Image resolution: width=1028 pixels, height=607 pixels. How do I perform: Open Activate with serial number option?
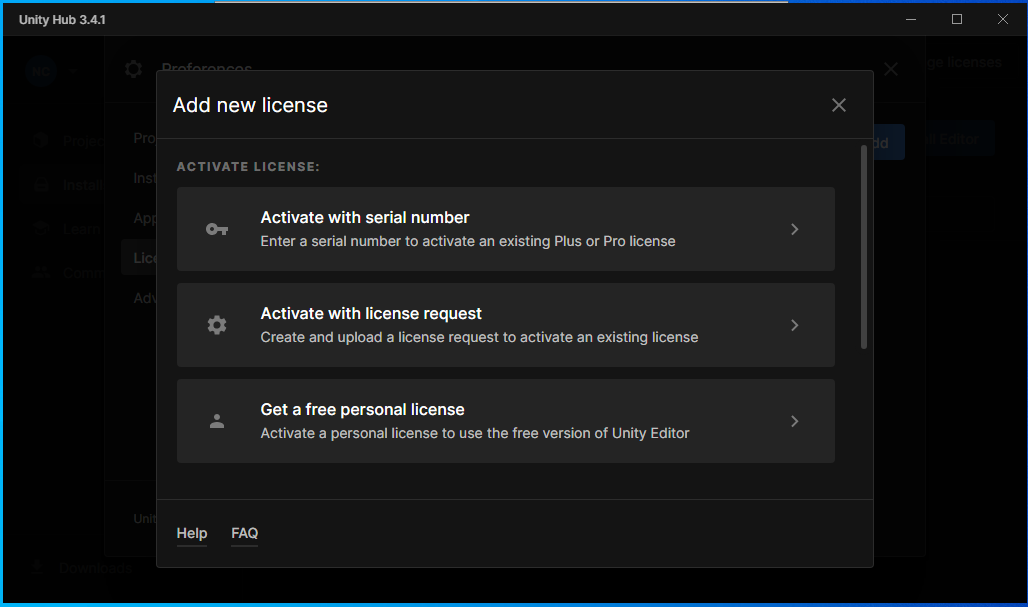[x=505, y=229]
